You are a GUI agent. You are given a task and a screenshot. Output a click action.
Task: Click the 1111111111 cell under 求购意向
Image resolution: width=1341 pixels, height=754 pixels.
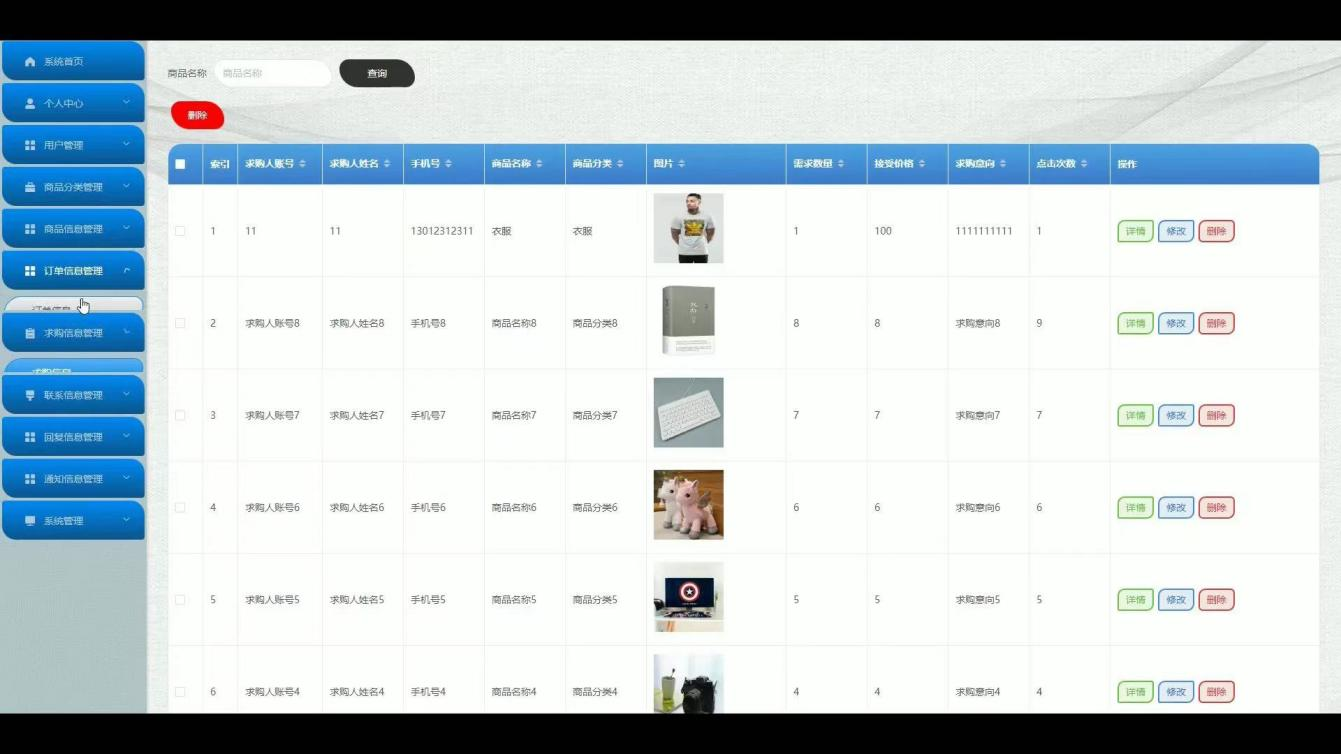pyautogui.click(x=984, y=231)
